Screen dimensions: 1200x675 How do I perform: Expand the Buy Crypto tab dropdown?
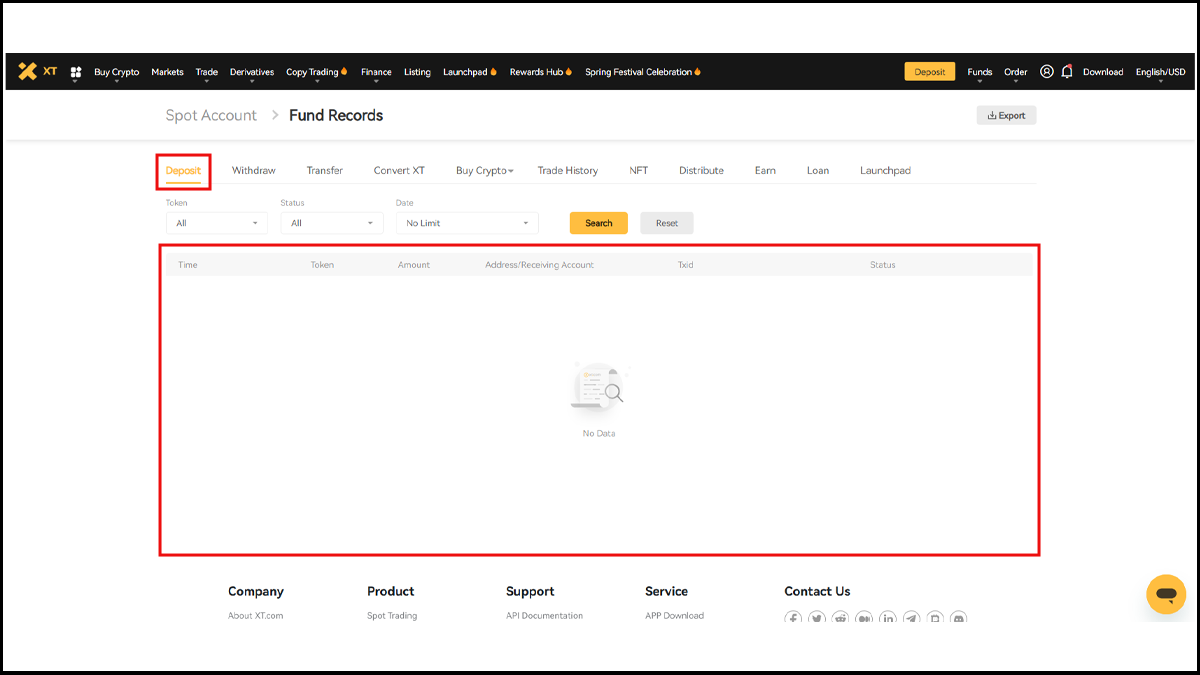click(x=485, y=171)
